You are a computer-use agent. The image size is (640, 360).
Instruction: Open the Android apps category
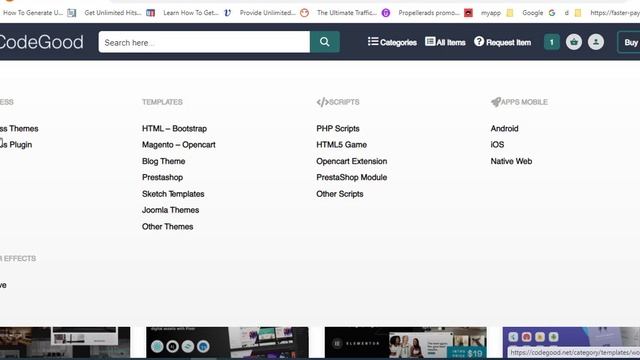pos(504,129)
